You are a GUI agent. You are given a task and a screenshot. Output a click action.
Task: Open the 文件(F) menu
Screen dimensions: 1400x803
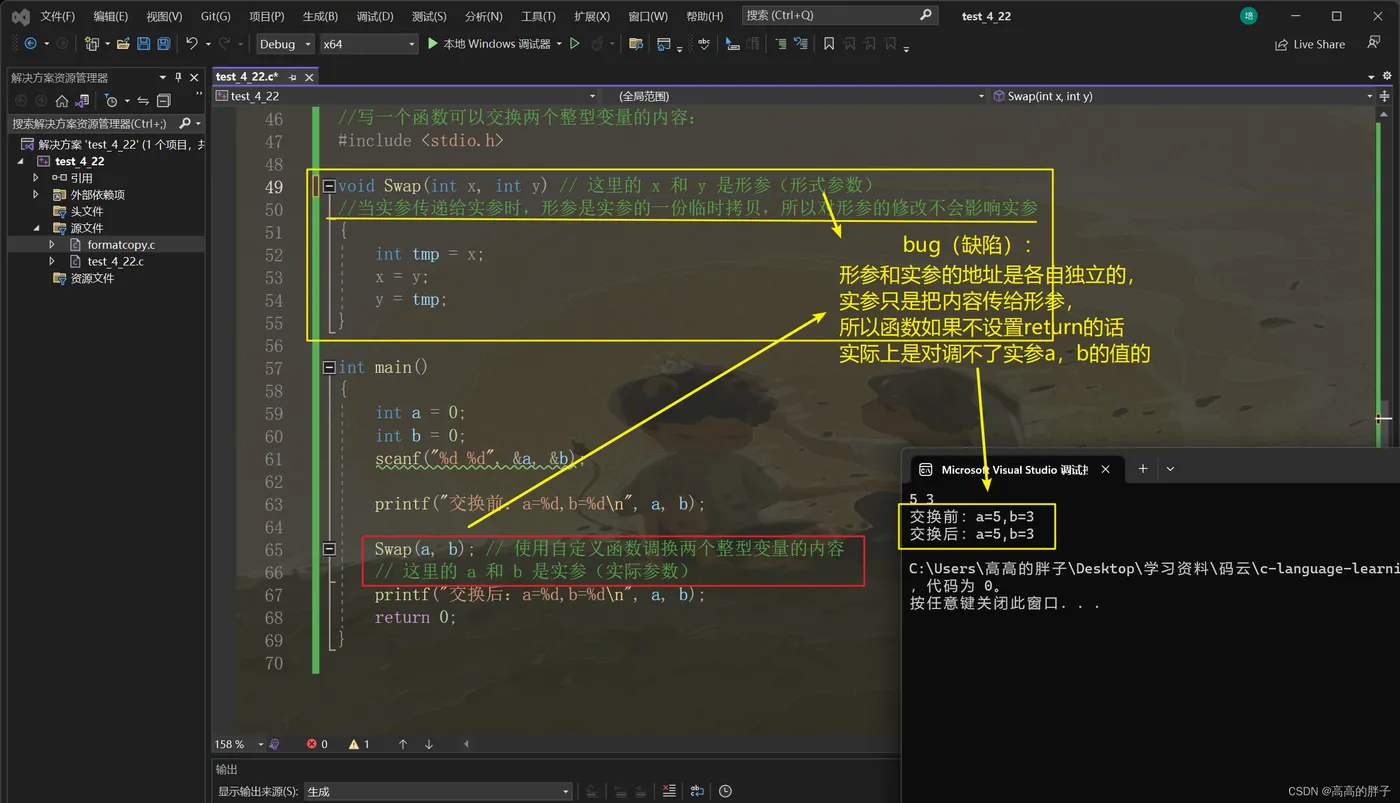tap(57, 16)
